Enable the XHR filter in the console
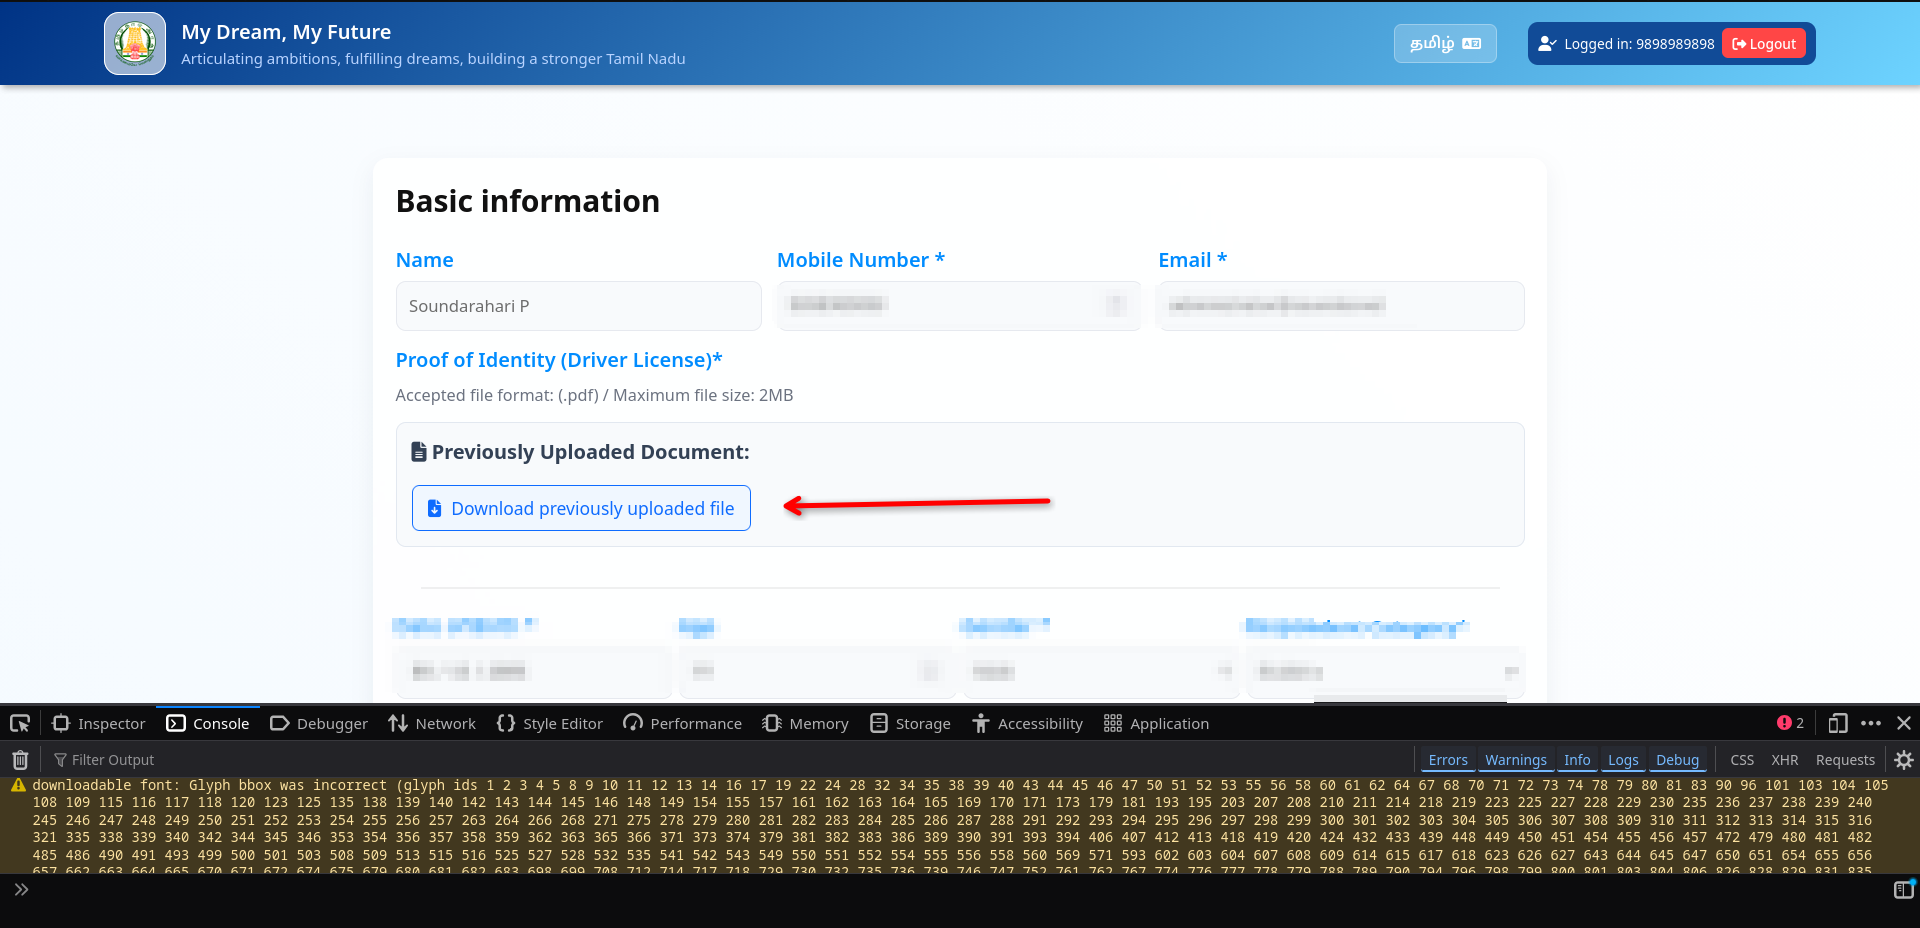The image size is (1920, 928). [1784, 760]
